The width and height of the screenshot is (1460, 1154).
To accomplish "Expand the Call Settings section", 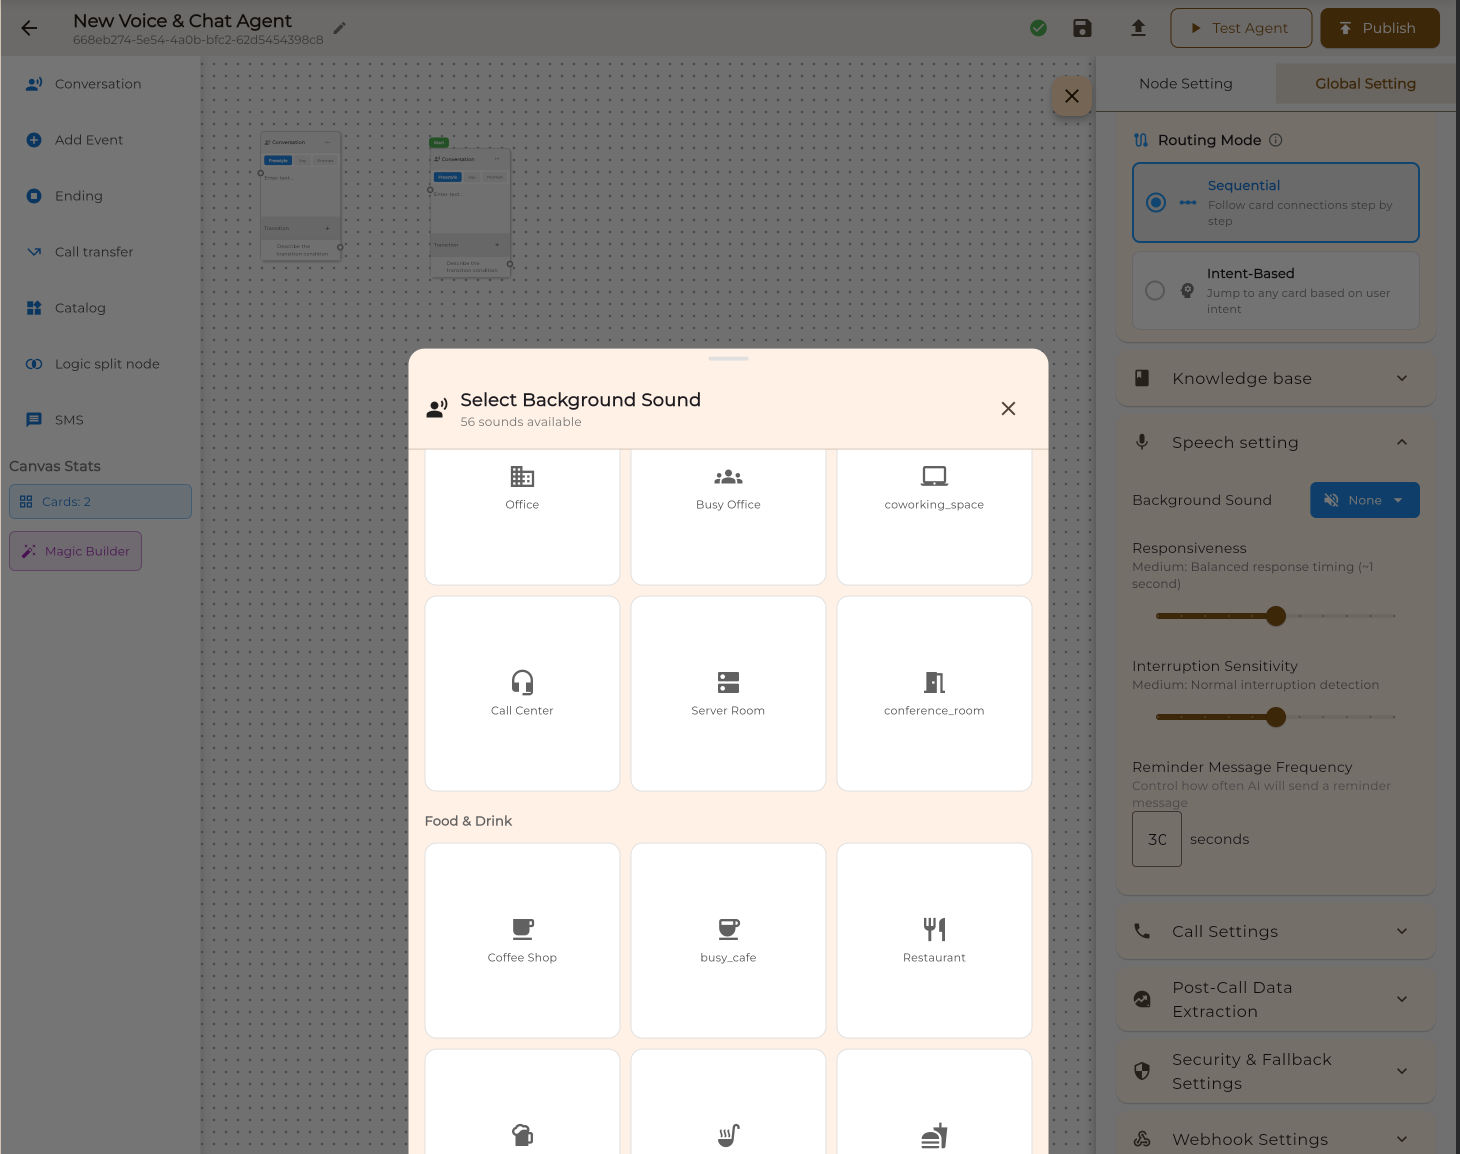I will pyautogui.click(x=1276, y=931).
